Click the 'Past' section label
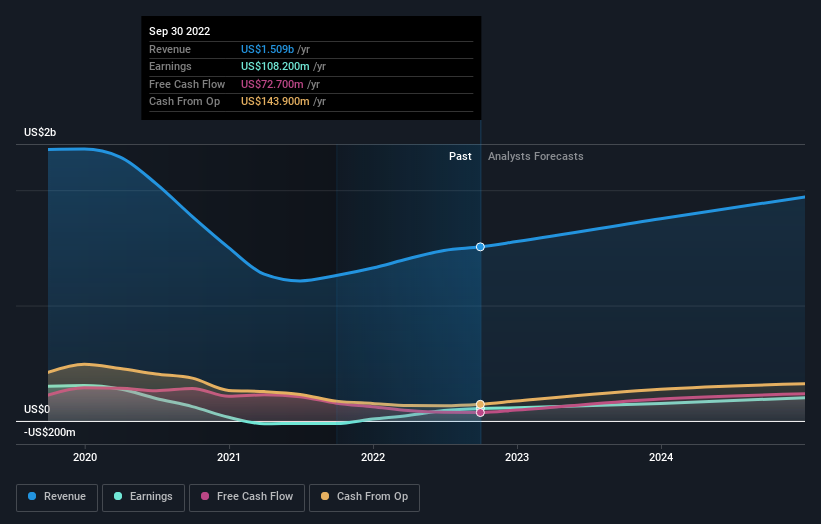 [460, 156]
